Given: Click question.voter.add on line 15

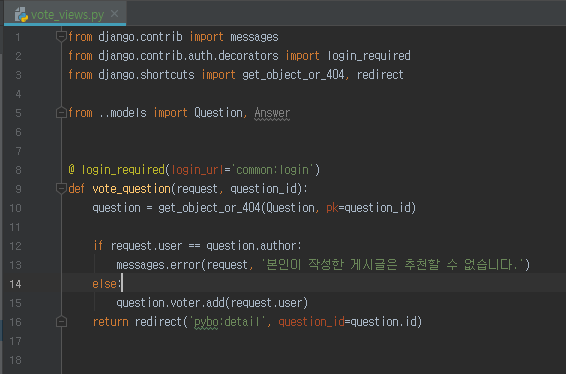Looking at the screenshot, I should coord(170,303).
